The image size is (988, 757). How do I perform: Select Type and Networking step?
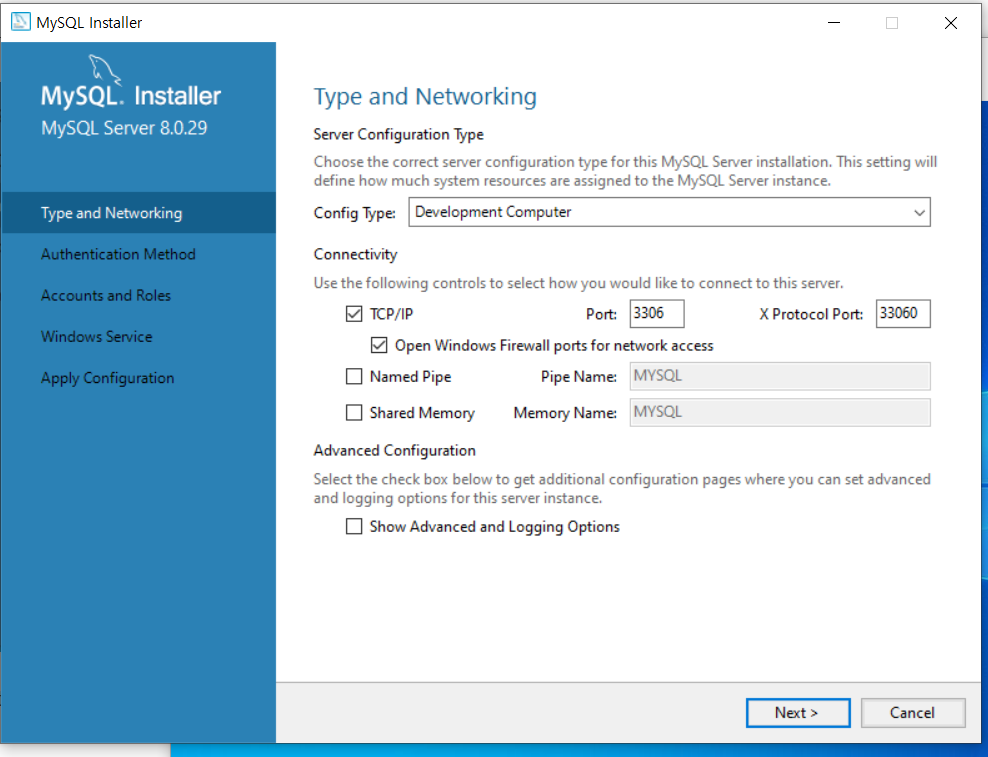[138, 213]
